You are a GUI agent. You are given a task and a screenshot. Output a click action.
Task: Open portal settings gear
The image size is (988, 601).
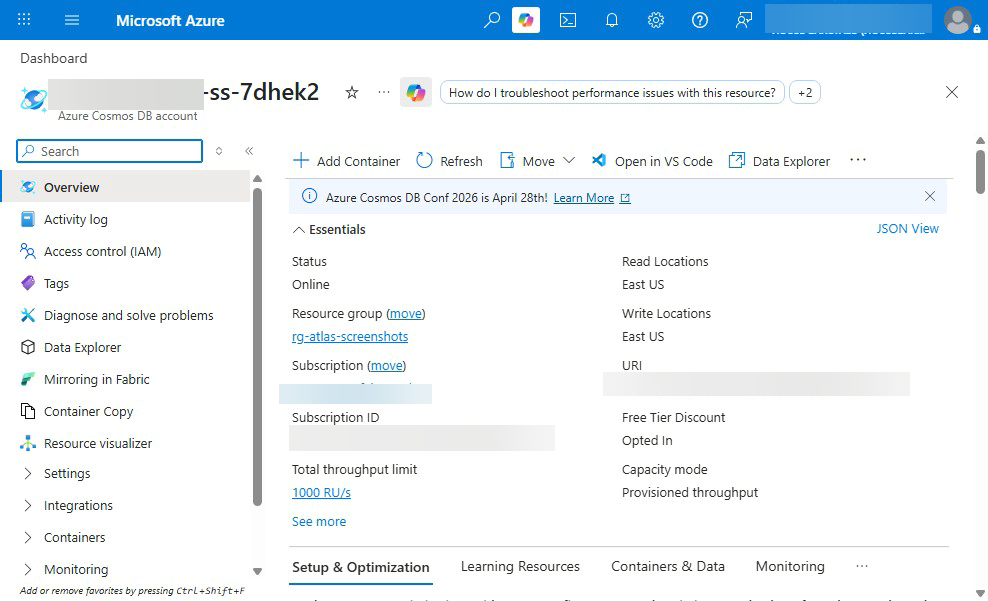(656, 20)
